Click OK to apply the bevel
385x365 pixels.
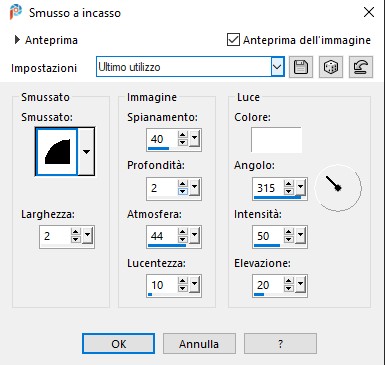pos(119,344)
